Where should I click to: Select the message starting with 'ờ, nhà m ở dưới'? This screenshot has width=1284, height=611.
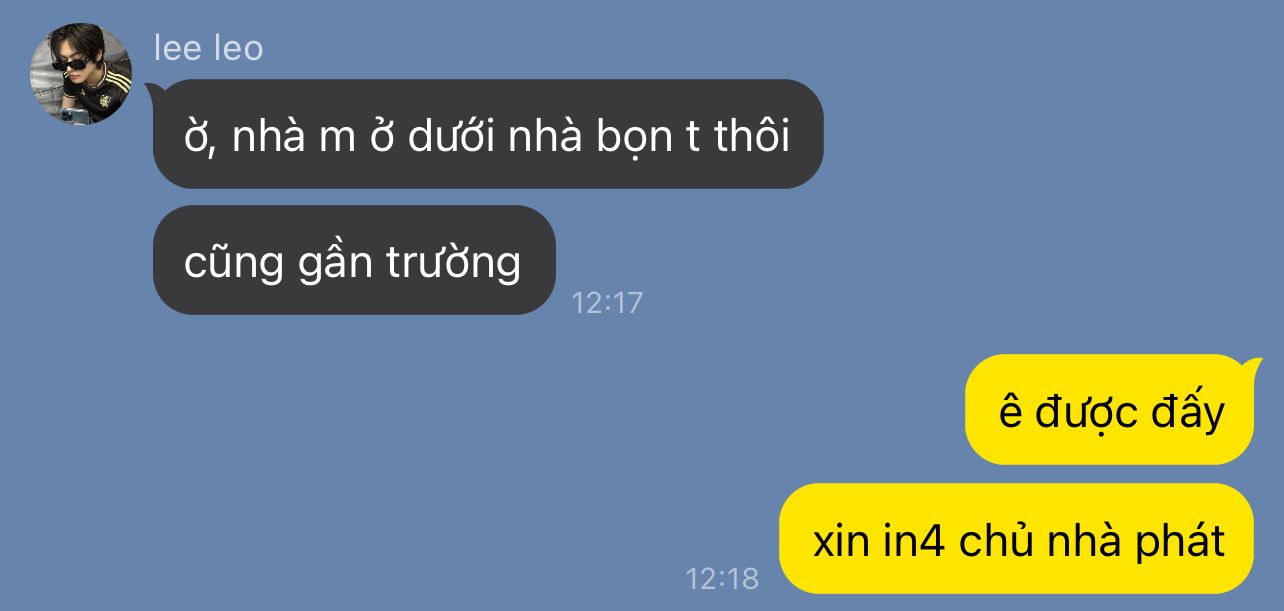tap(488, 134)
